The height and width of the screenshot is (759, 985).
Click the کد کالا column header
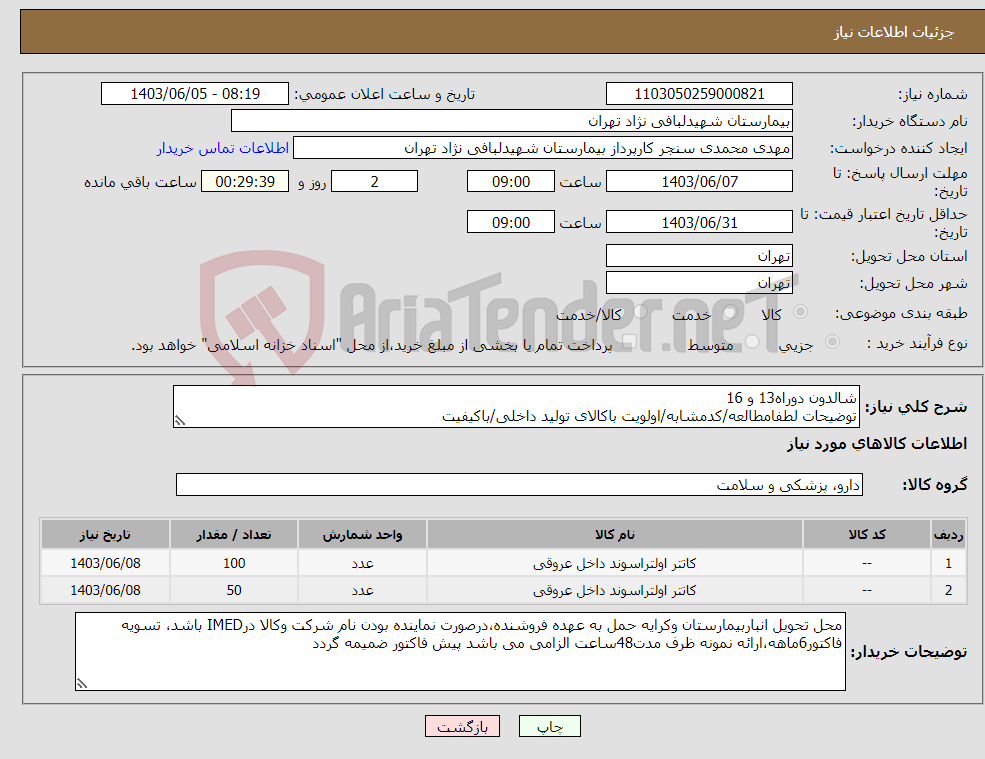coord(867,535)
